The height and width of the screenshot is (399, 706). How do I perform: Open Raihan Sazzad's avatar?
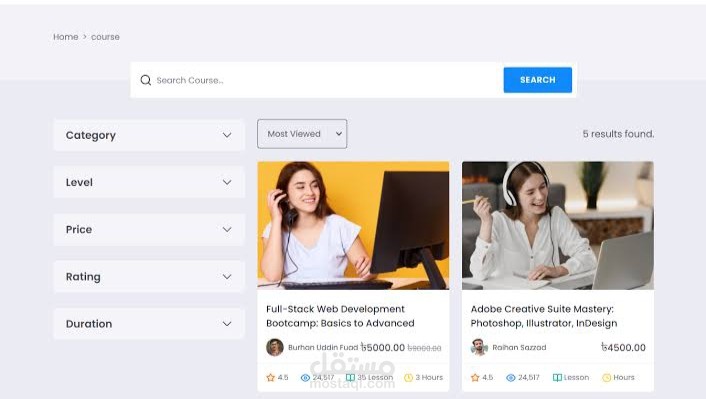click(479, 347)
